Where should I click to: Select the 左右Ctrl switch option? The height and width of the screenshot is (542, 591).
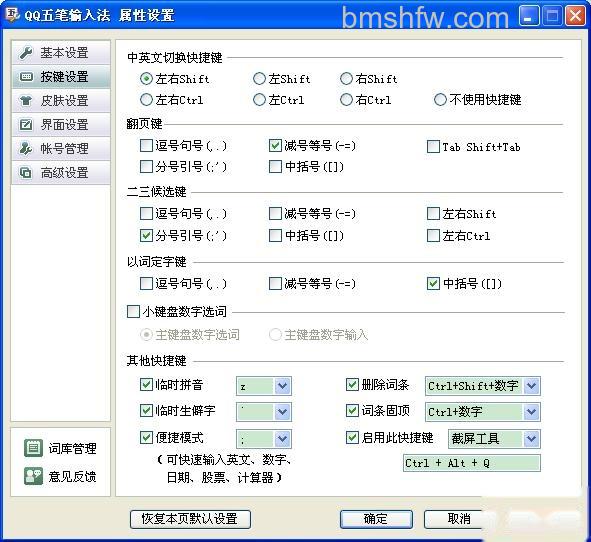tap(146, 100)
